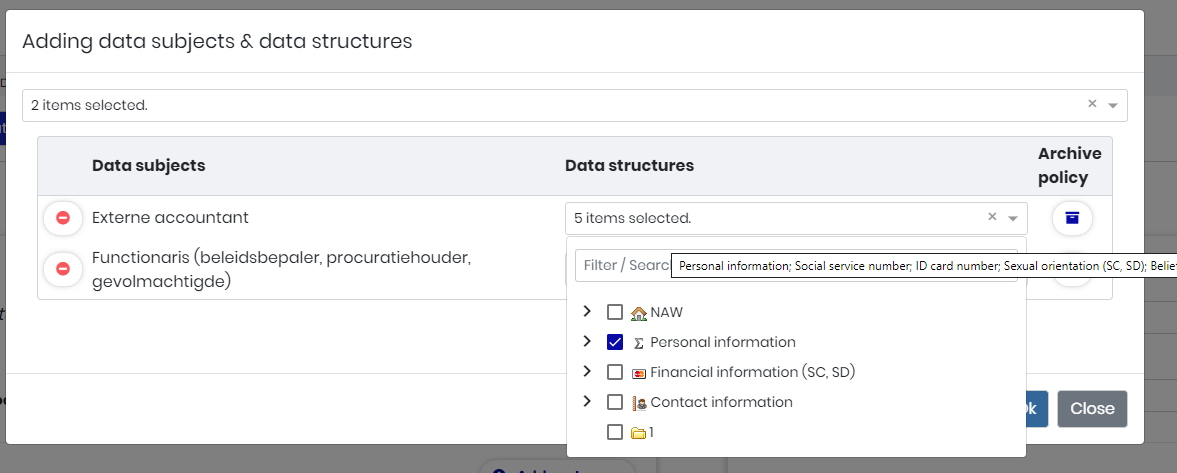Click the 5 items selected text
The image size is (1177, 473).
click(633, 218)
